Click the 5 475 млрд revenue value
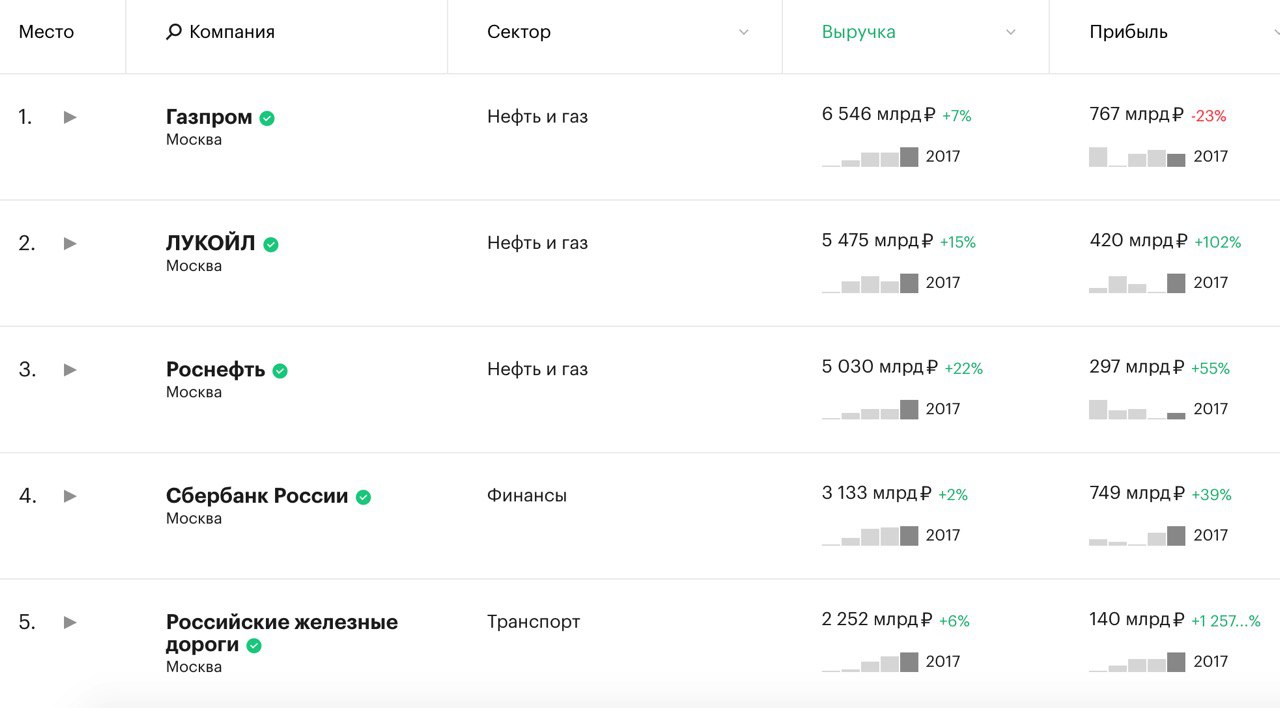 pyautogui.click(x=878, y=241)
